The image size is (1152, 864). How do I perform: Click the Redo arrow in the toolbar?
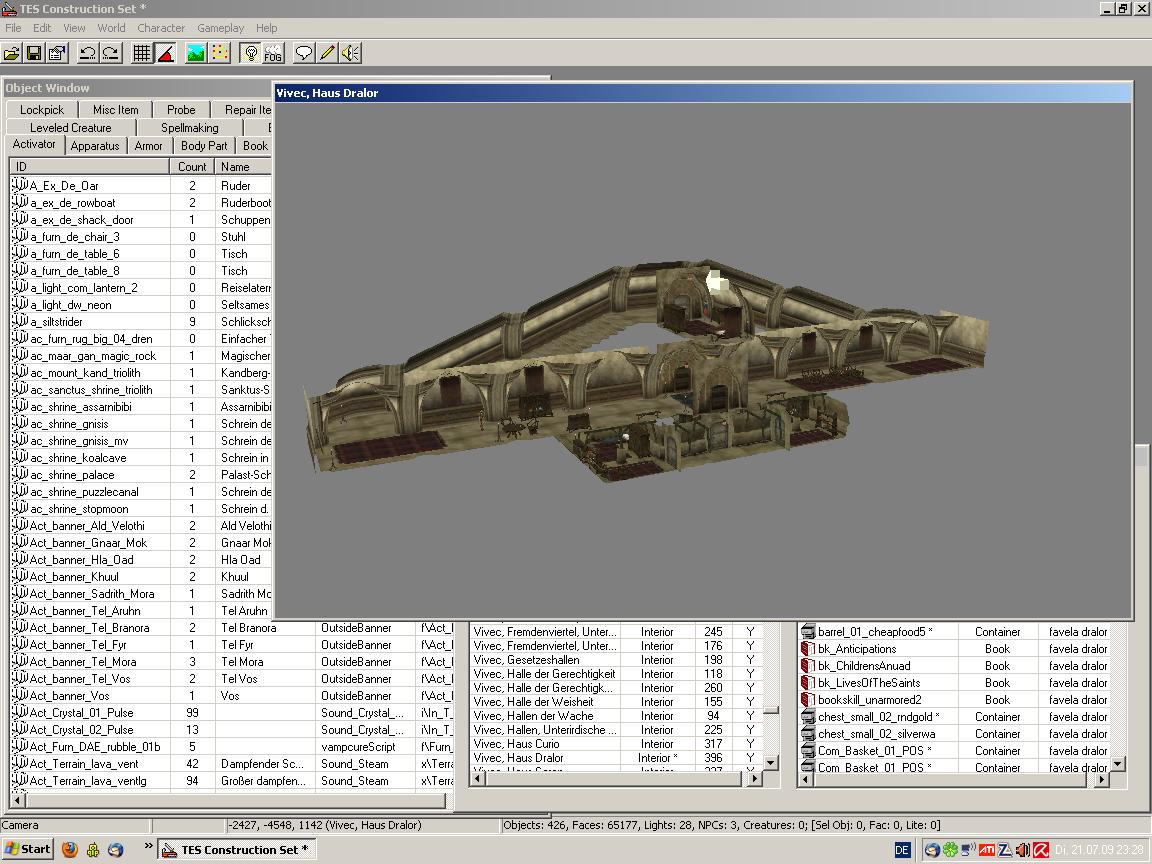click(x=110, y=53)
